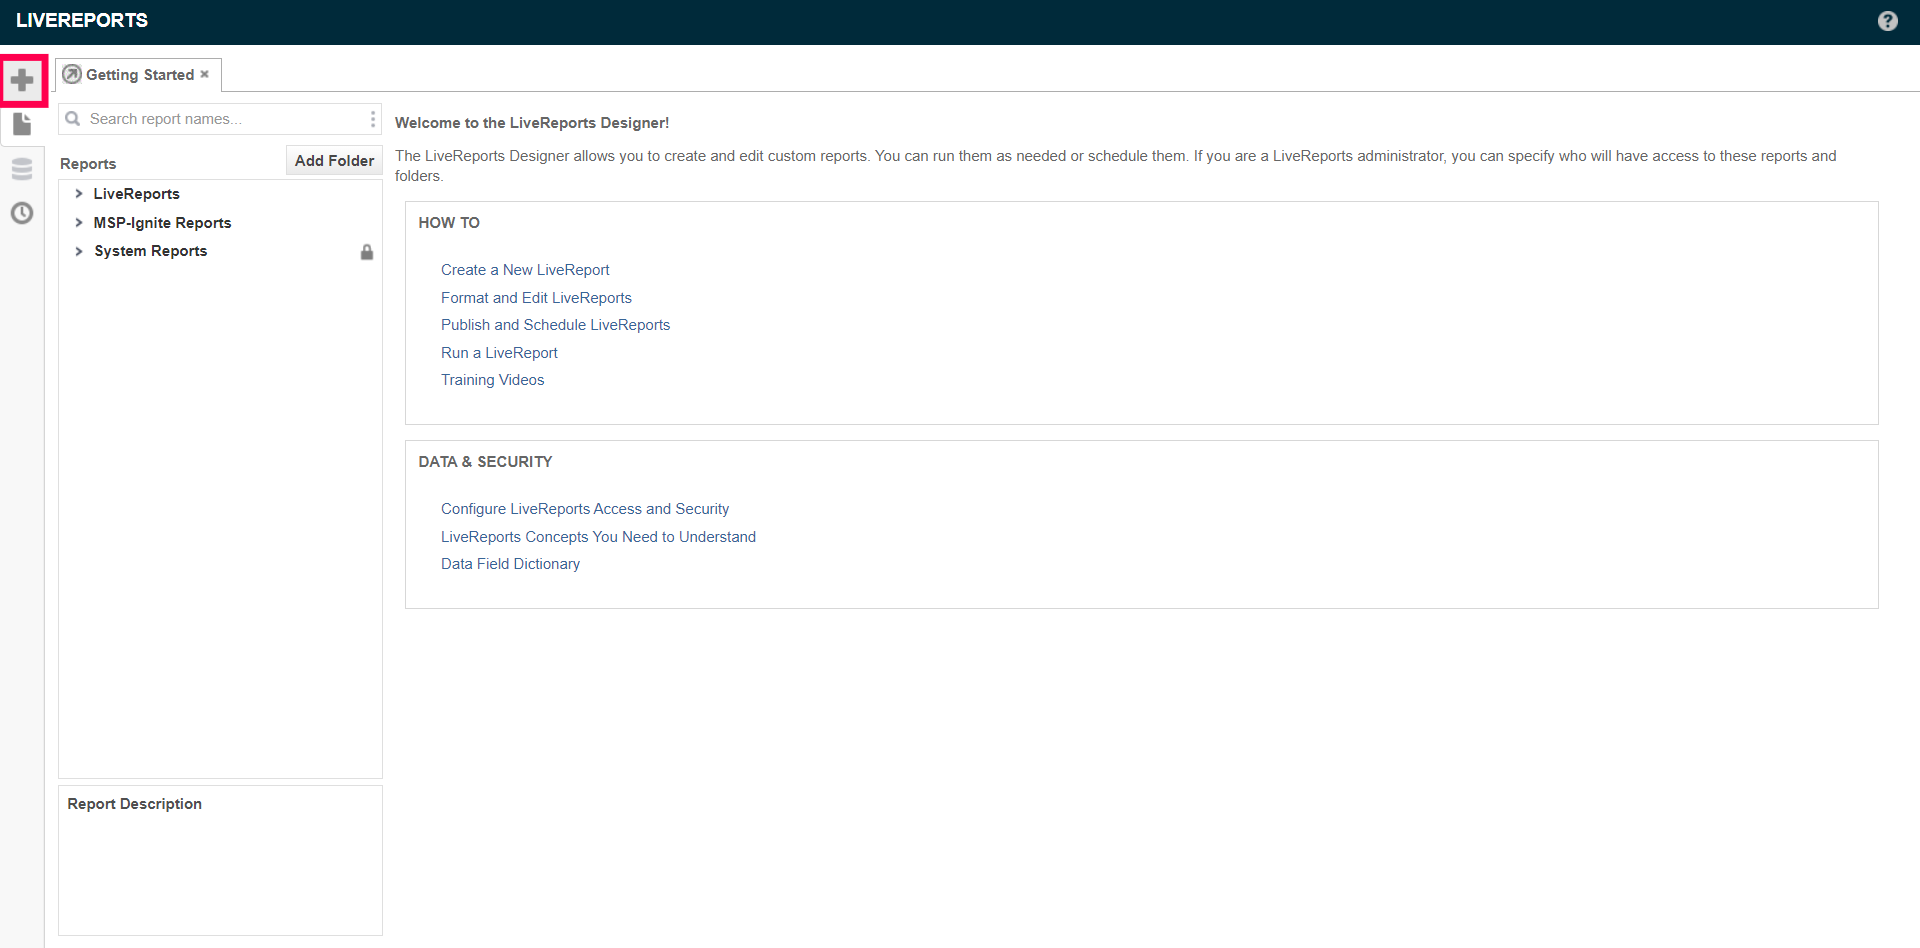Close the Getting Started tab
Viewport: 1920px width, 948px height.
(x=205, y=74)
